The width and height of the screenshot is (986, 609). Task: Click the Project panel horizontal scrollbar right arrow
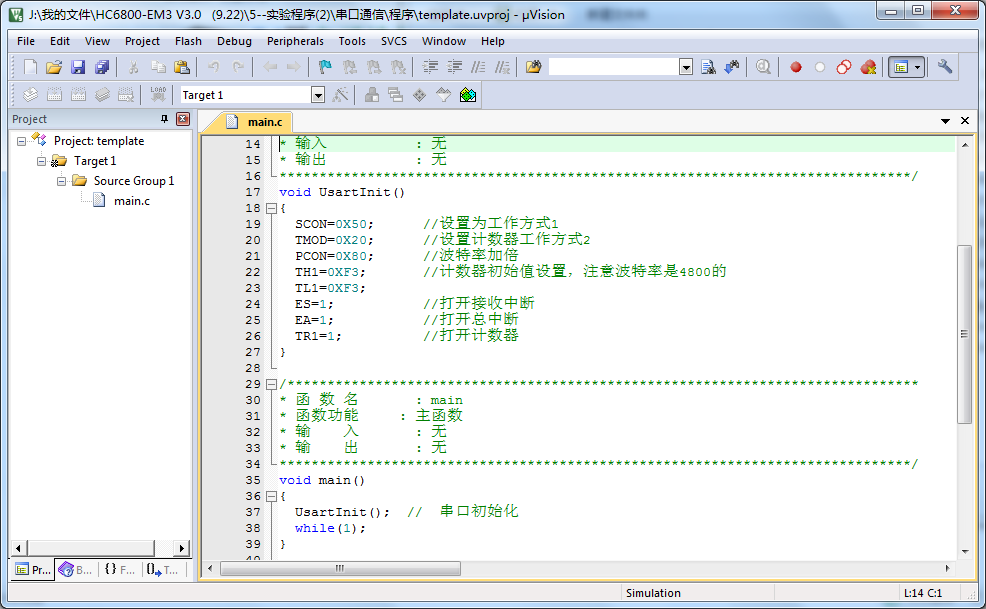[181, 548]
